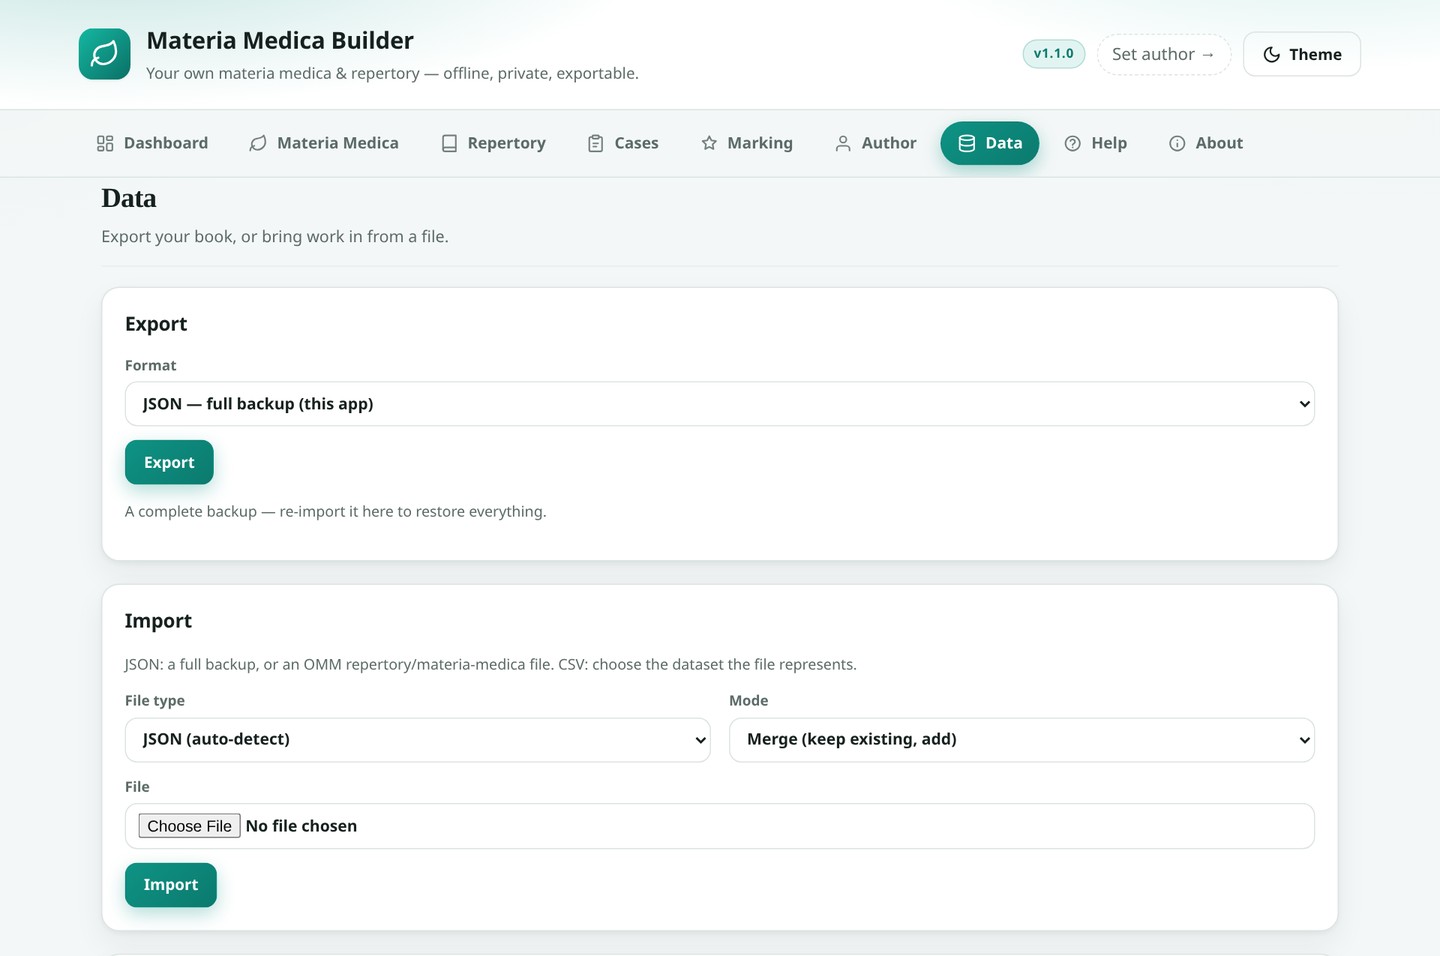Screen dimensions: 1440x956
Task: Click the Materia Medica Builder leaf logo
Action: tap(105, 54)
